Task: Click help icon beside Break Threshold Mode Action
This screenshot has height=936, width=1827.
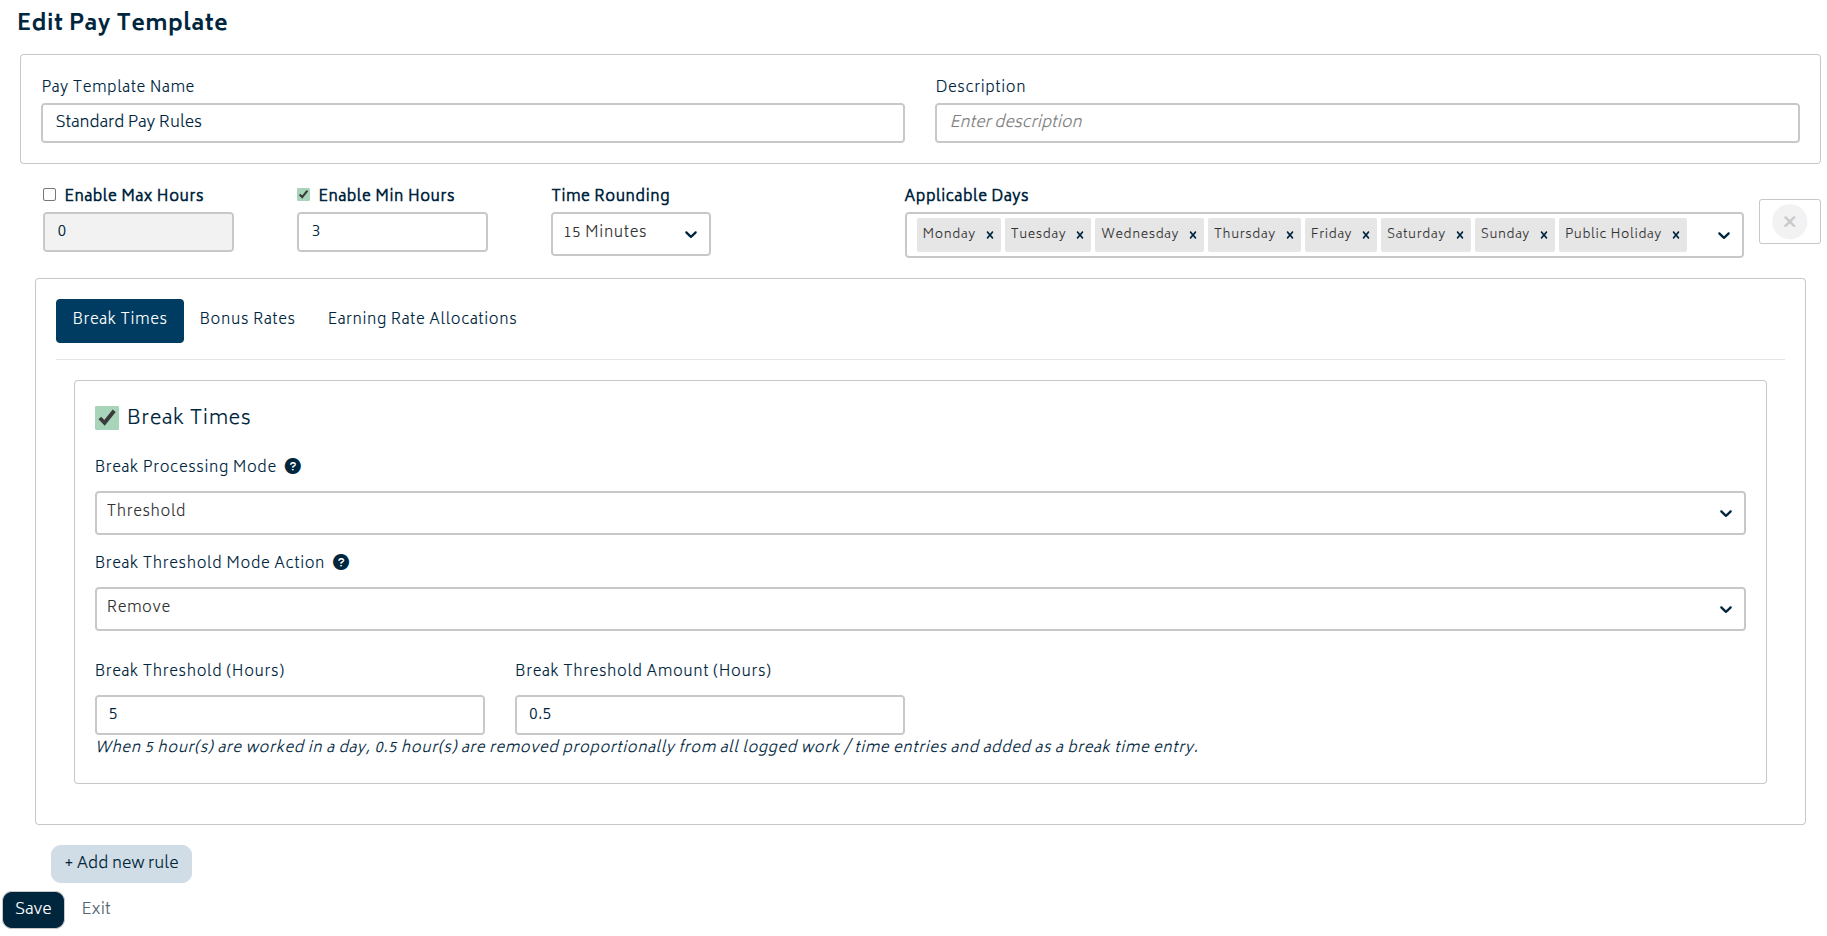Action: tap(341, 562)
